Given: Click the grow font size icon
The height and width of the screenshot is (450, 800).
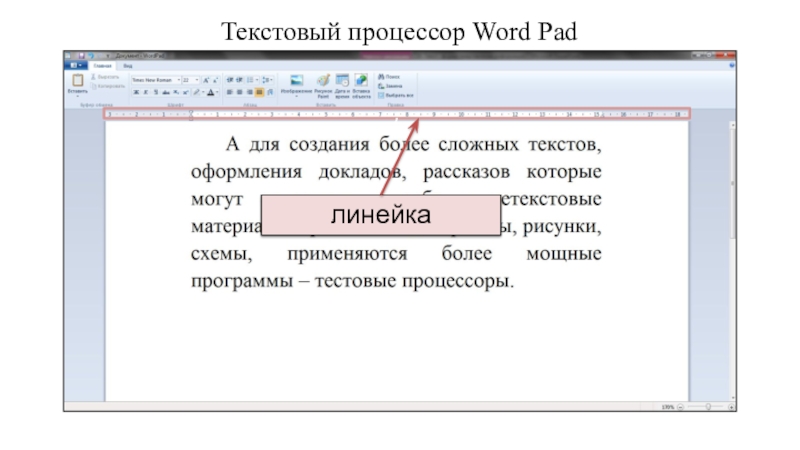Looking at the screenshot, I should (x=206, y=80).
